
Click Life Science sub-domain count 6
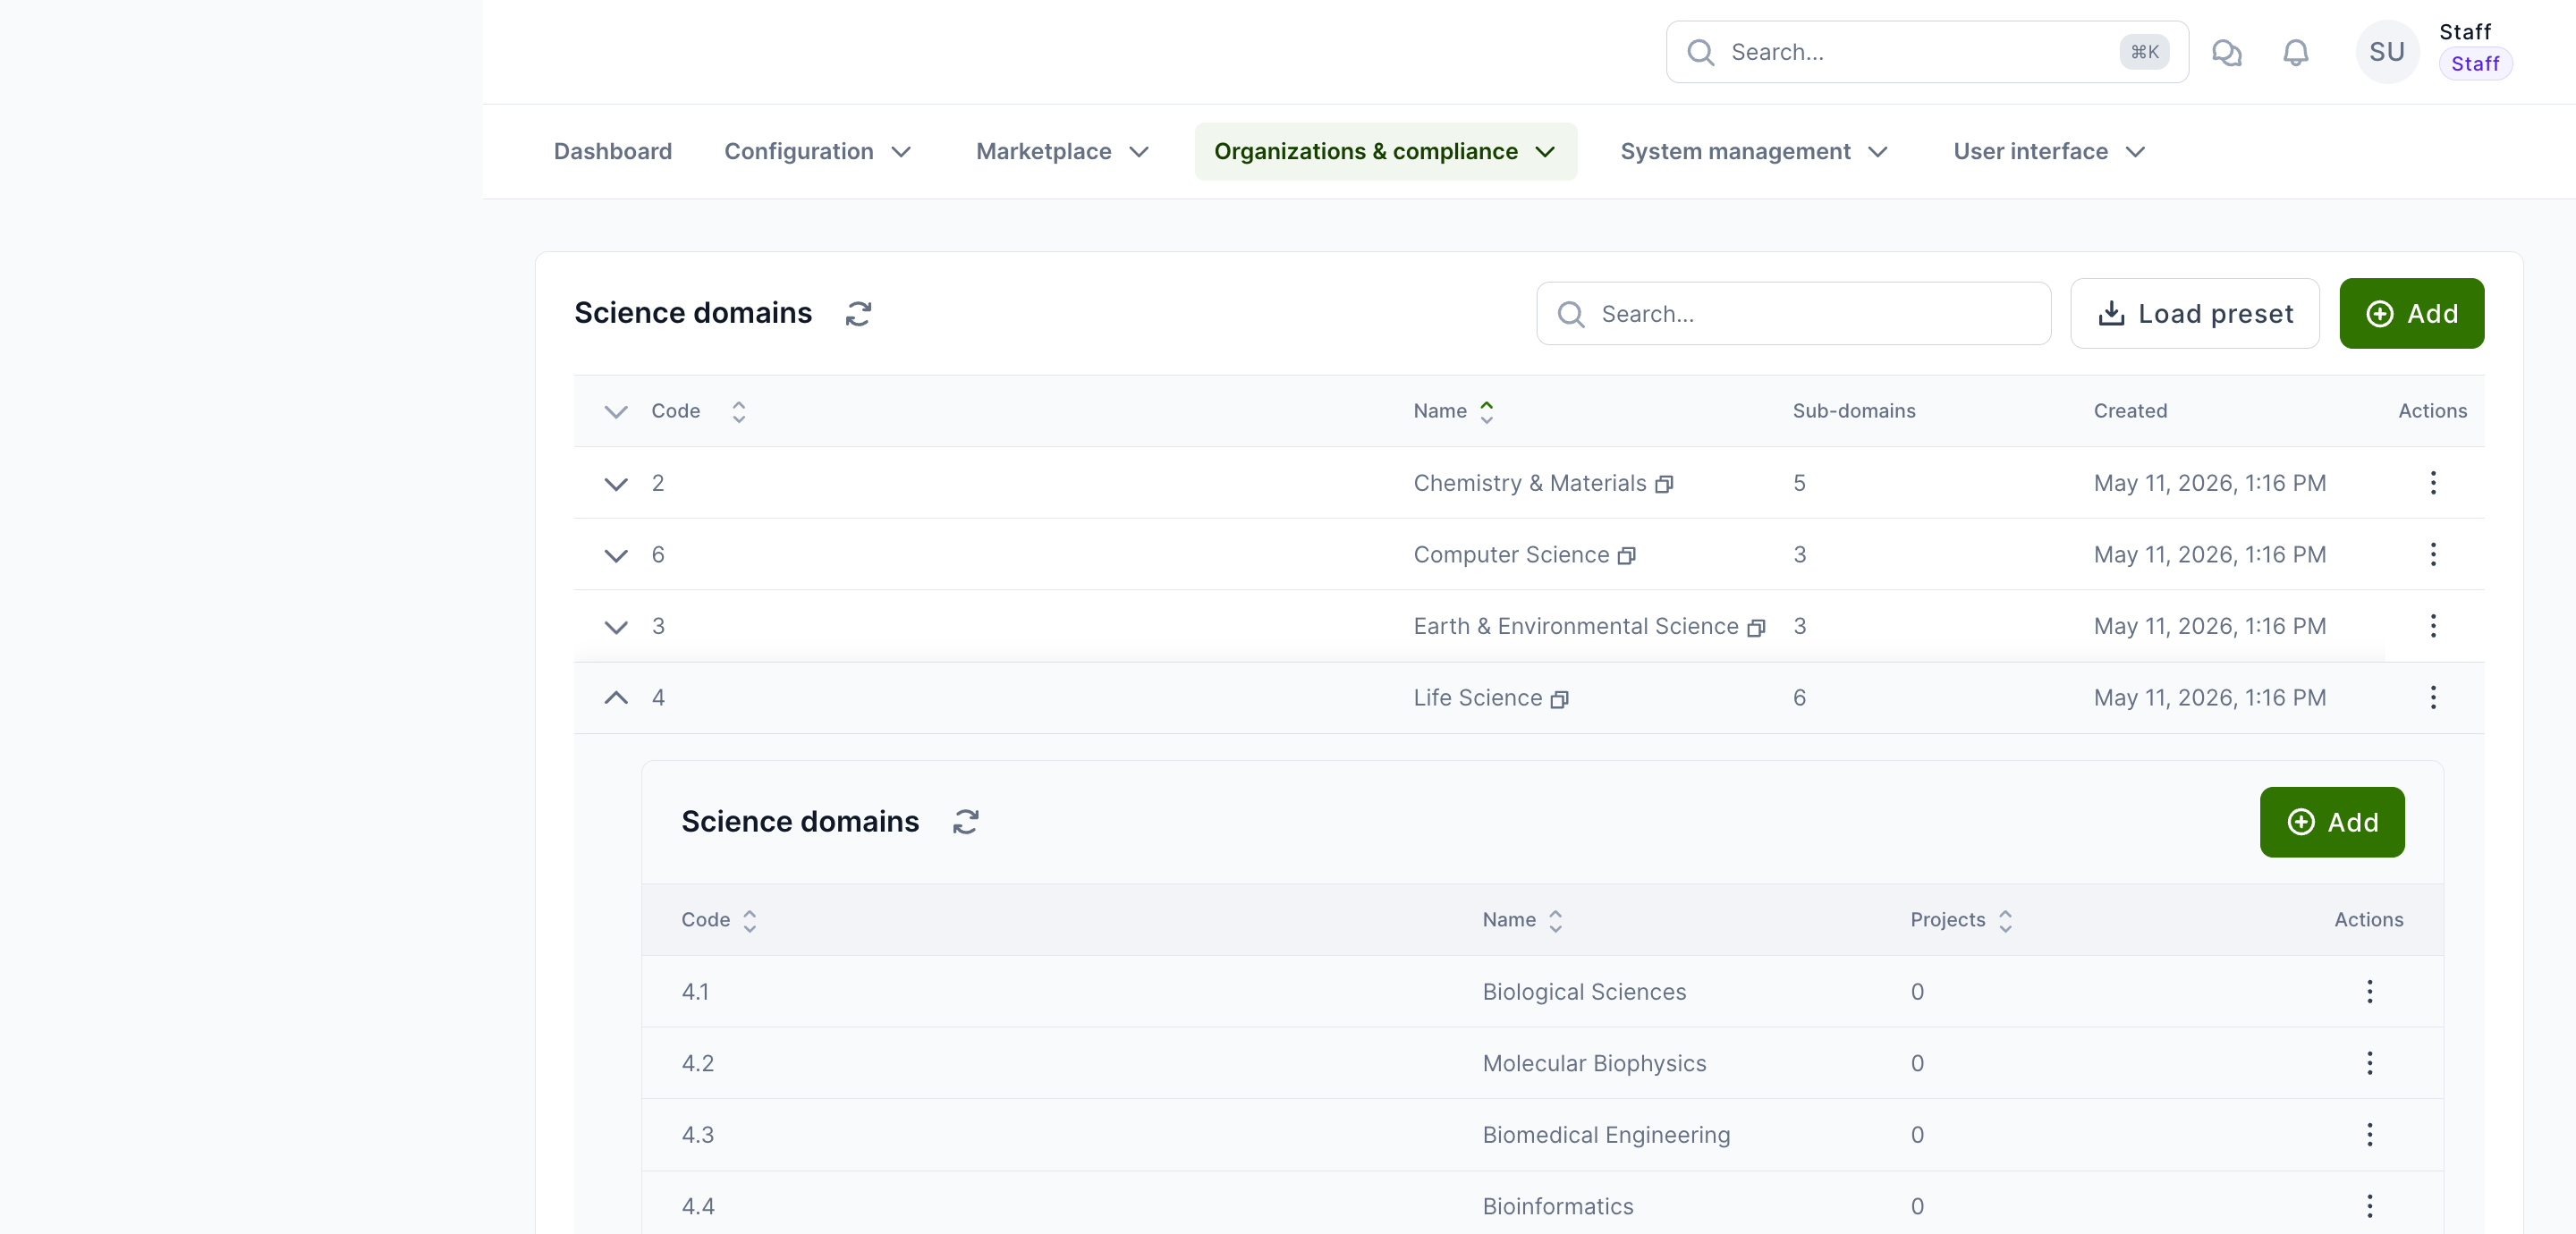coord(1799,698)
